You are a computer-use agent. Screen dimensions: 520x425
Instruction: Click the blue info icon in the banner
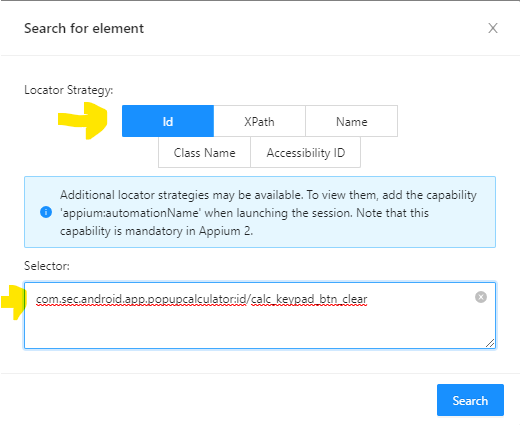click(x=46, y=212)
